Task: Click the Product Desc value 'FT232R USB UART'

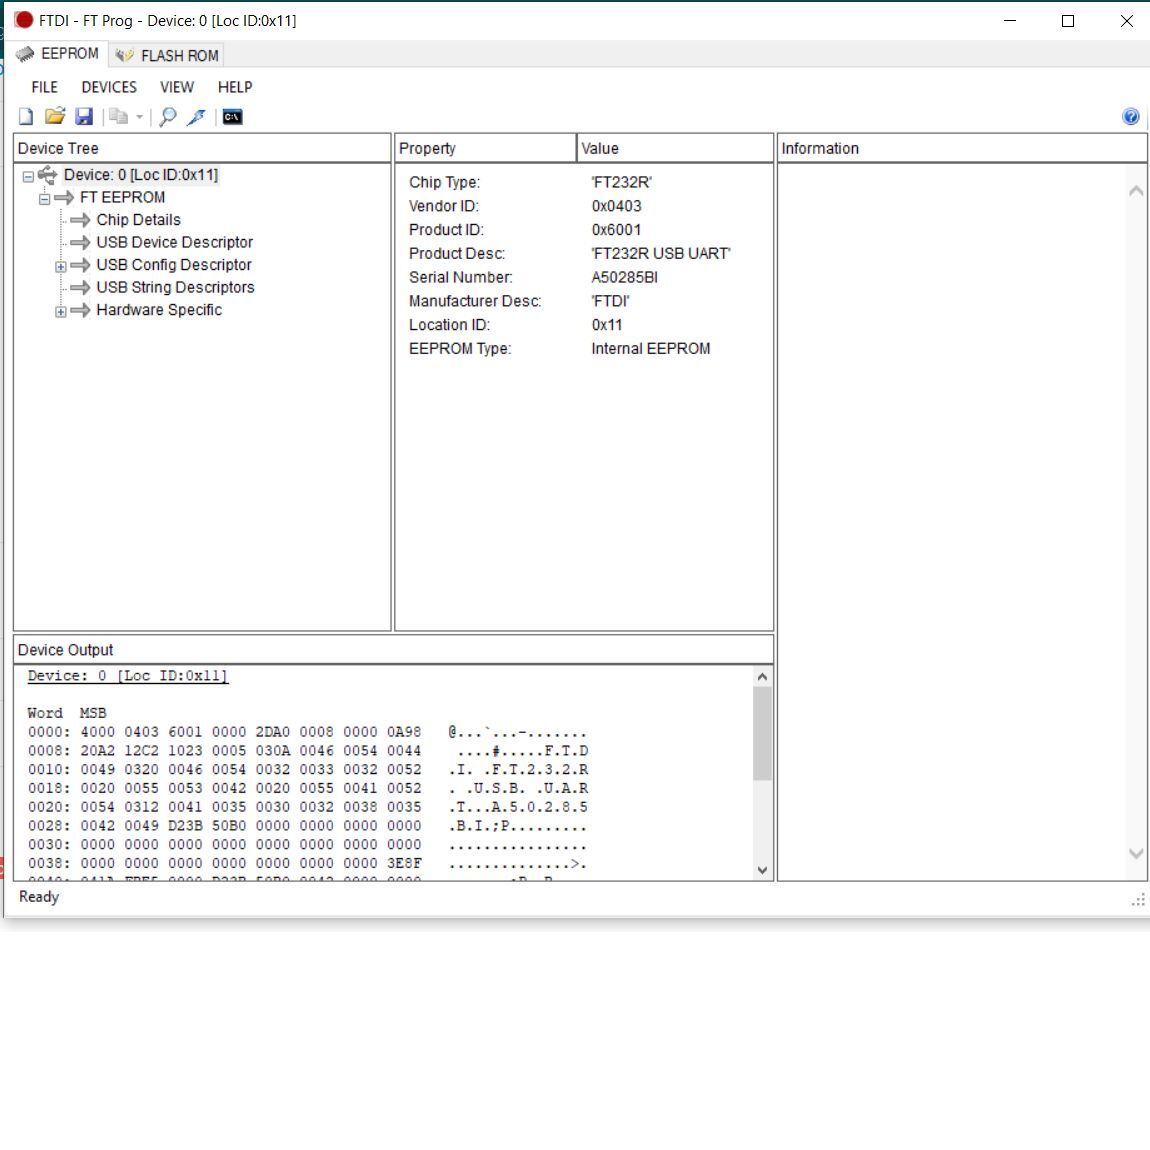Action: [661, 253]
